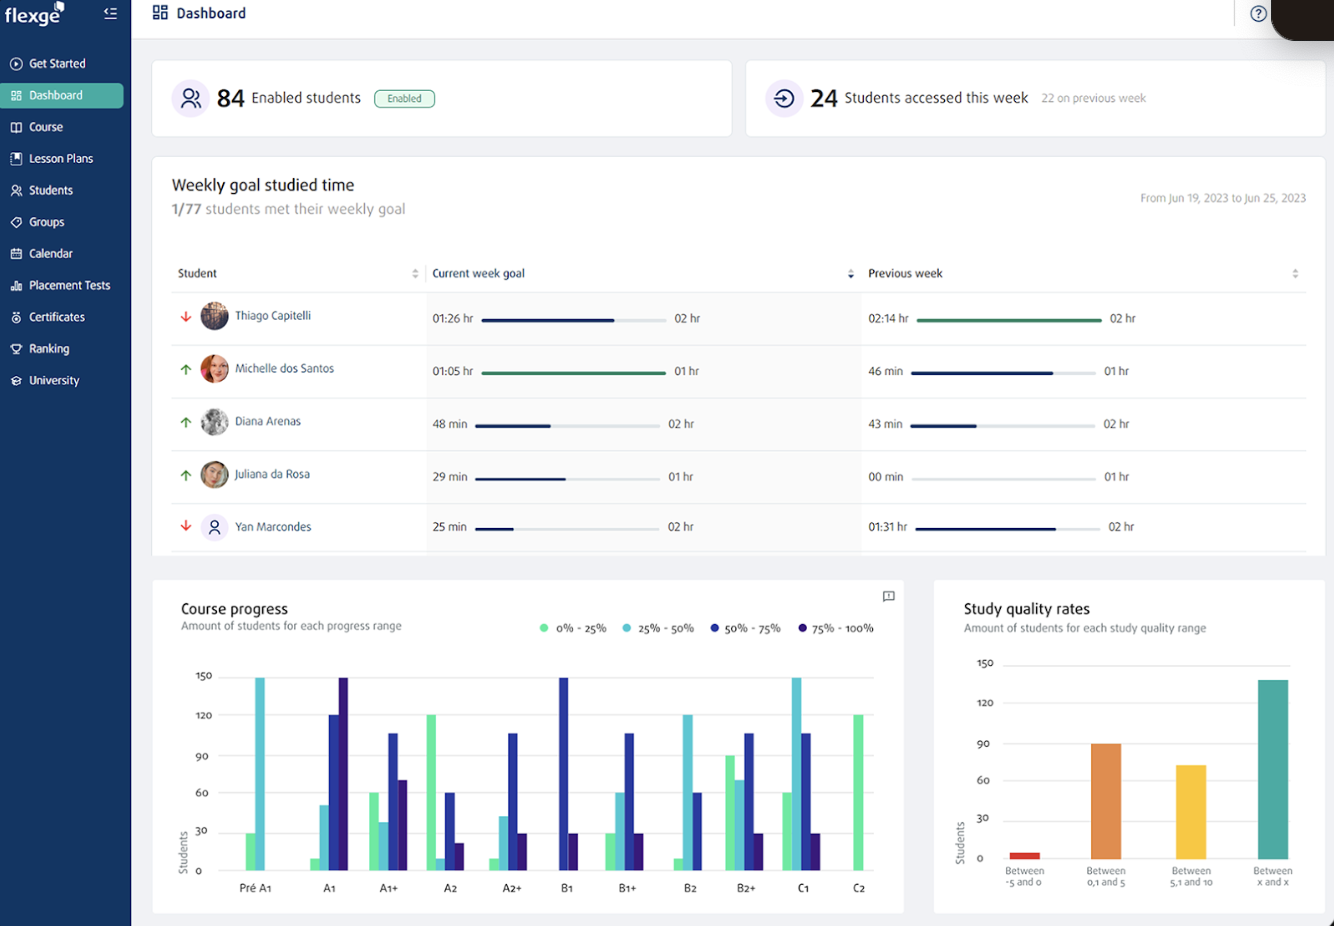
Task: Click the Dashboard grid icon in header
Action: coord(160,13)
